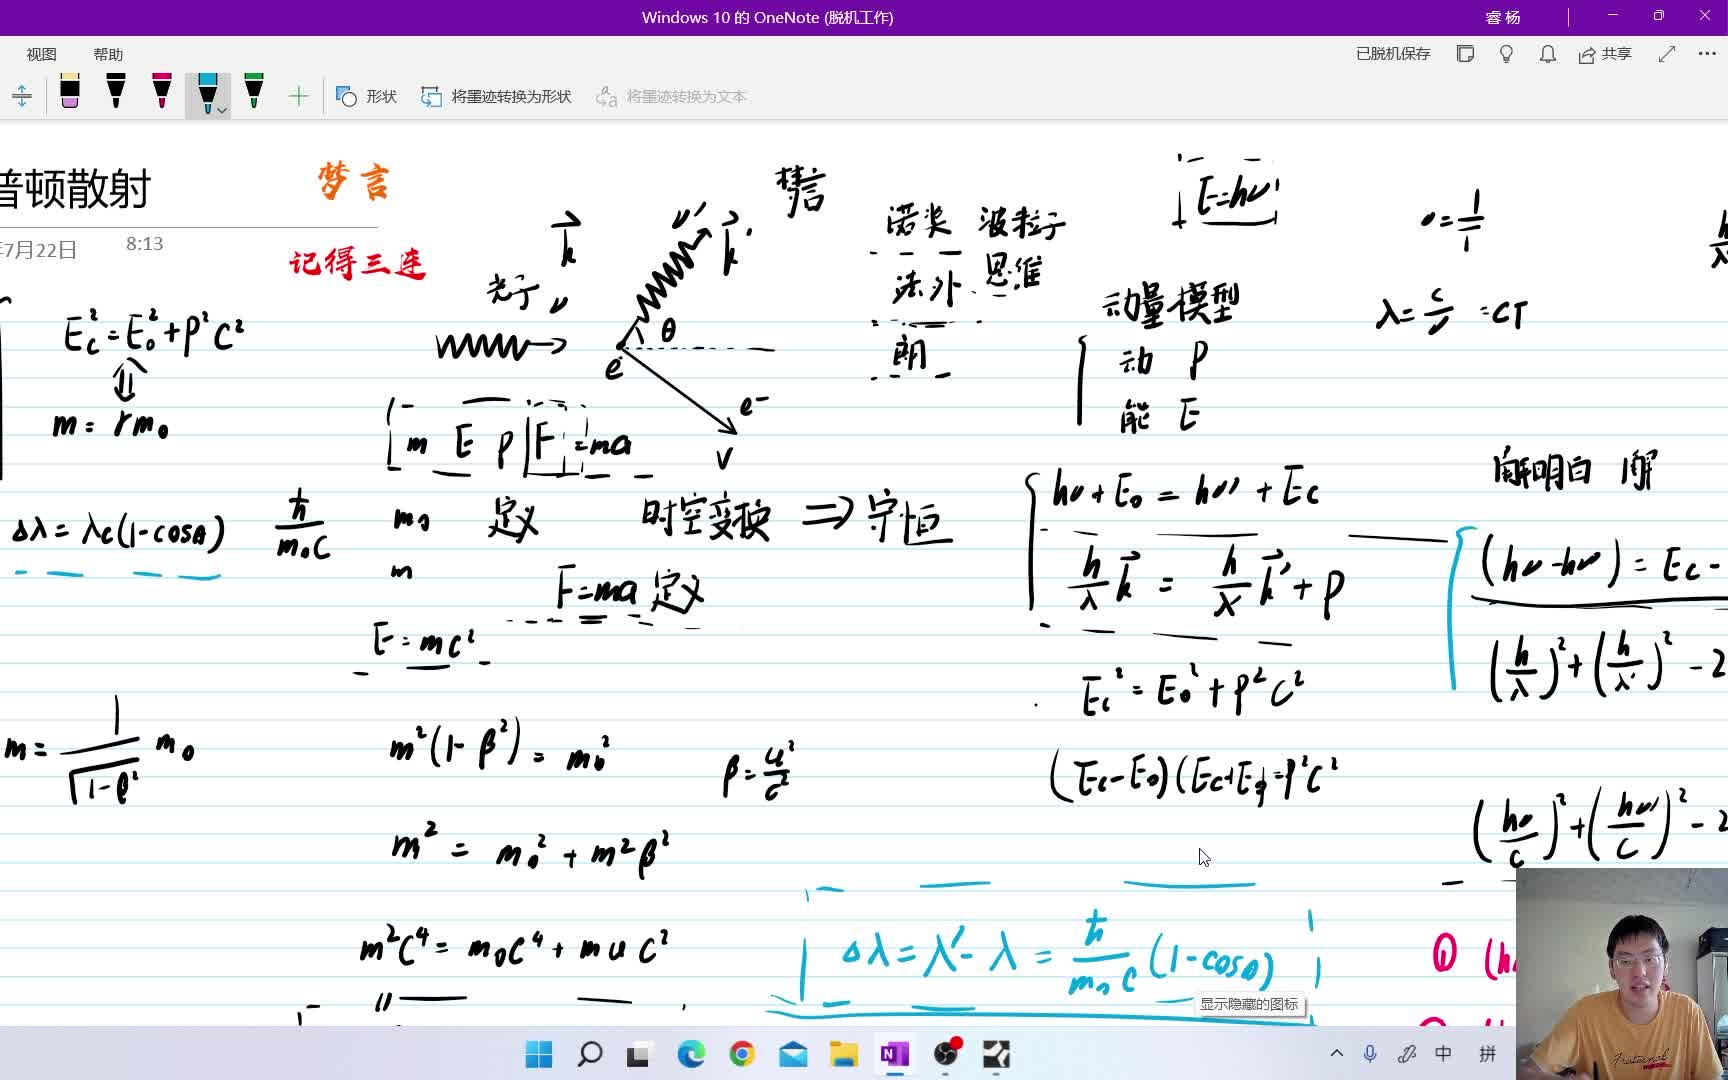Open the 视图 menu tab
Image resolution: width=1728 pixels, height=1080 pixels.
pos(41,54)
